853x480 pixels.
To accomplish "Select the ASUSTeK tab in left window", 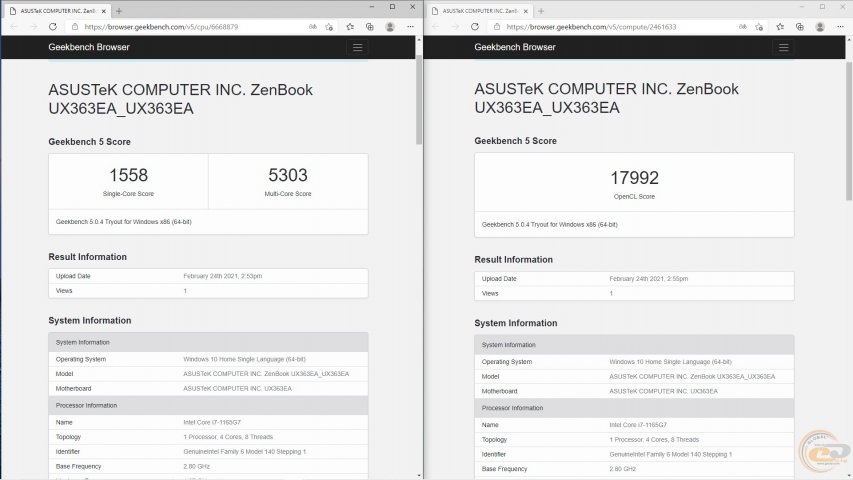I will click(57, 11).
